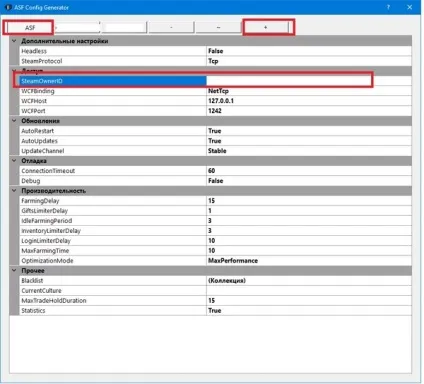Click the help question mark button

point(388,7)
